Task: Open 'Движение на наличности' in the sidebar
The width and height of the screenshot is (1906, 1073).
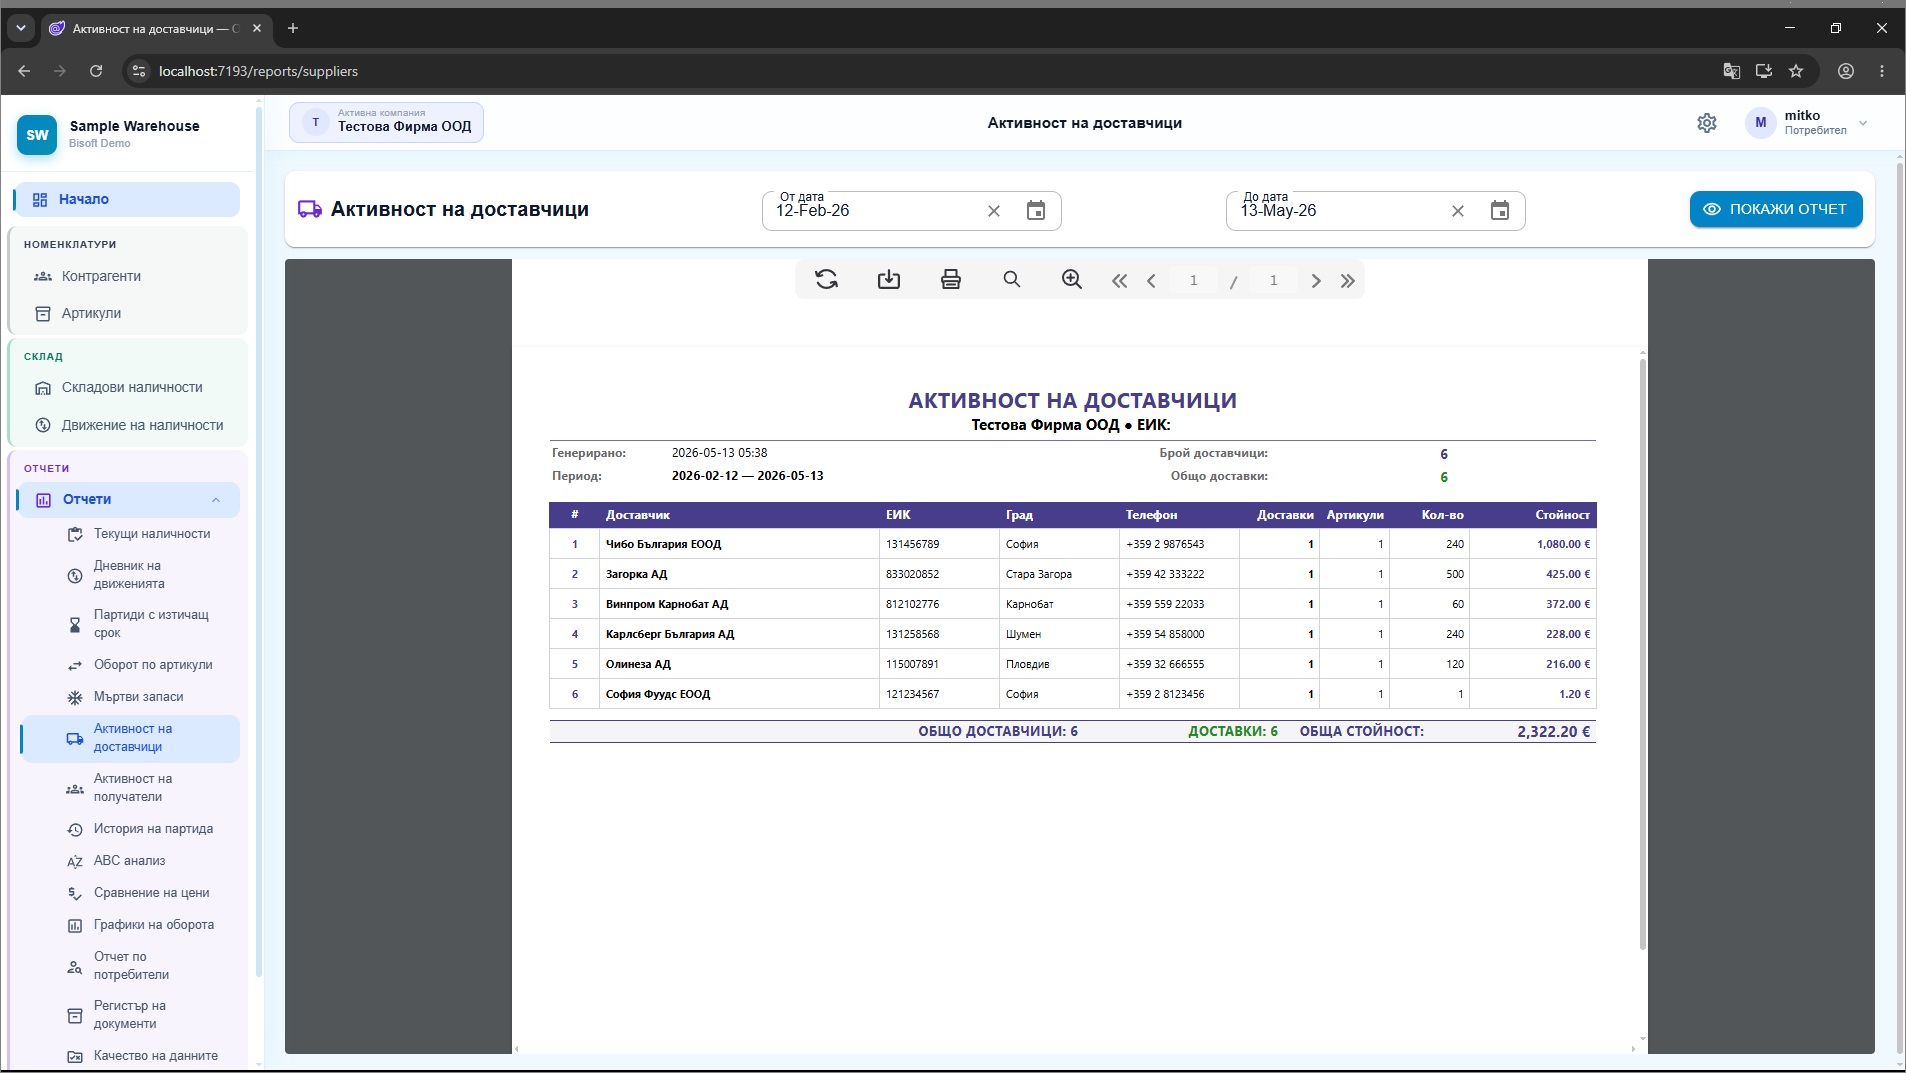Action: point(142,425)
